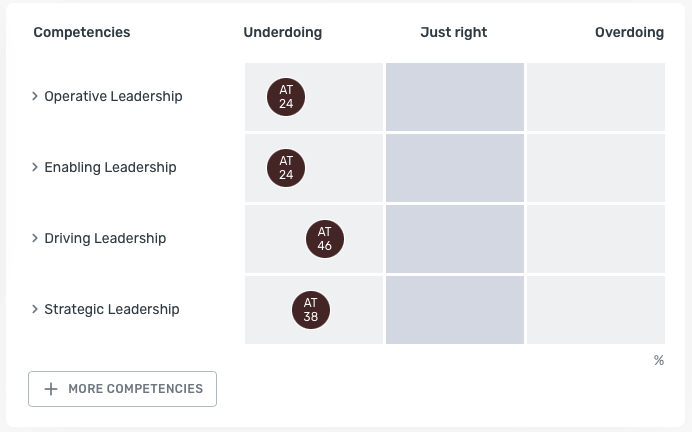The width and height of the screenshot is (692, 432).
Task: Click the Overdoing column header
Action: 629,32
